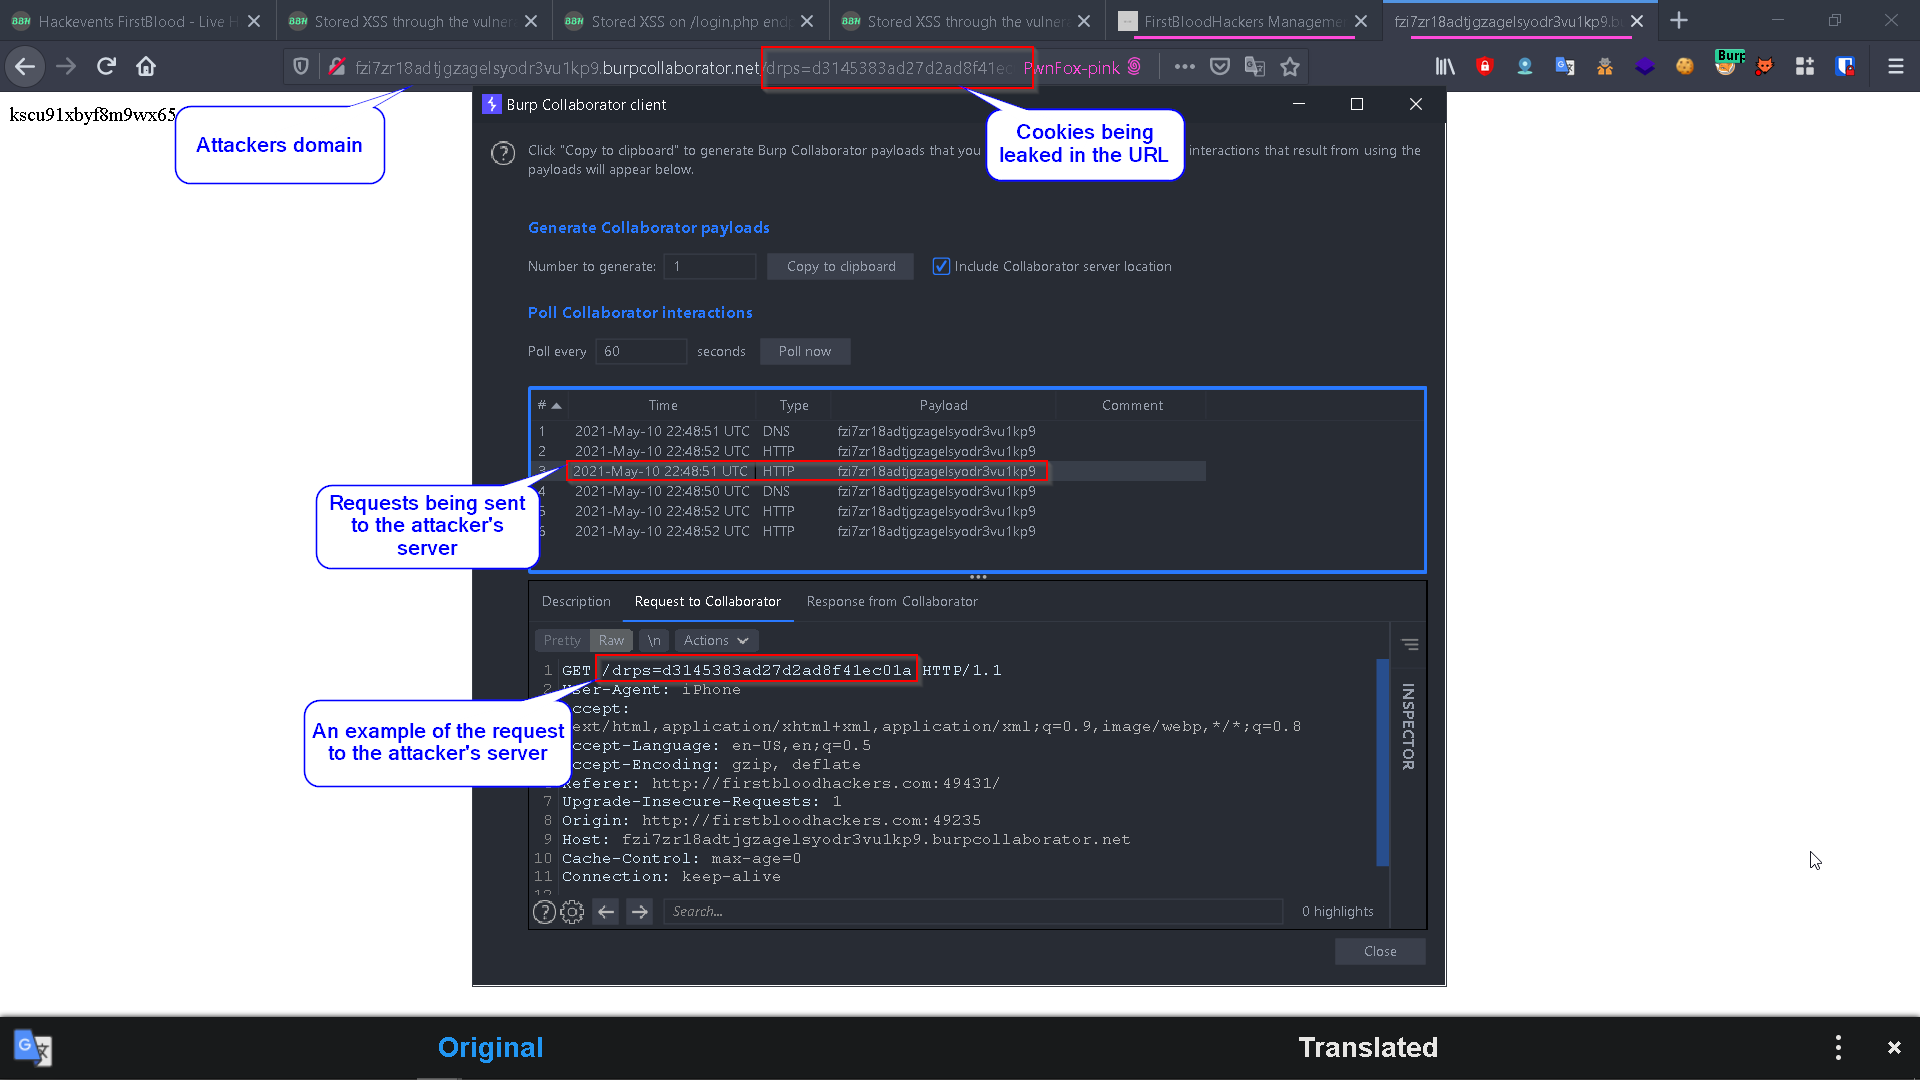Click the Poll every seconds field

point(642,352)
